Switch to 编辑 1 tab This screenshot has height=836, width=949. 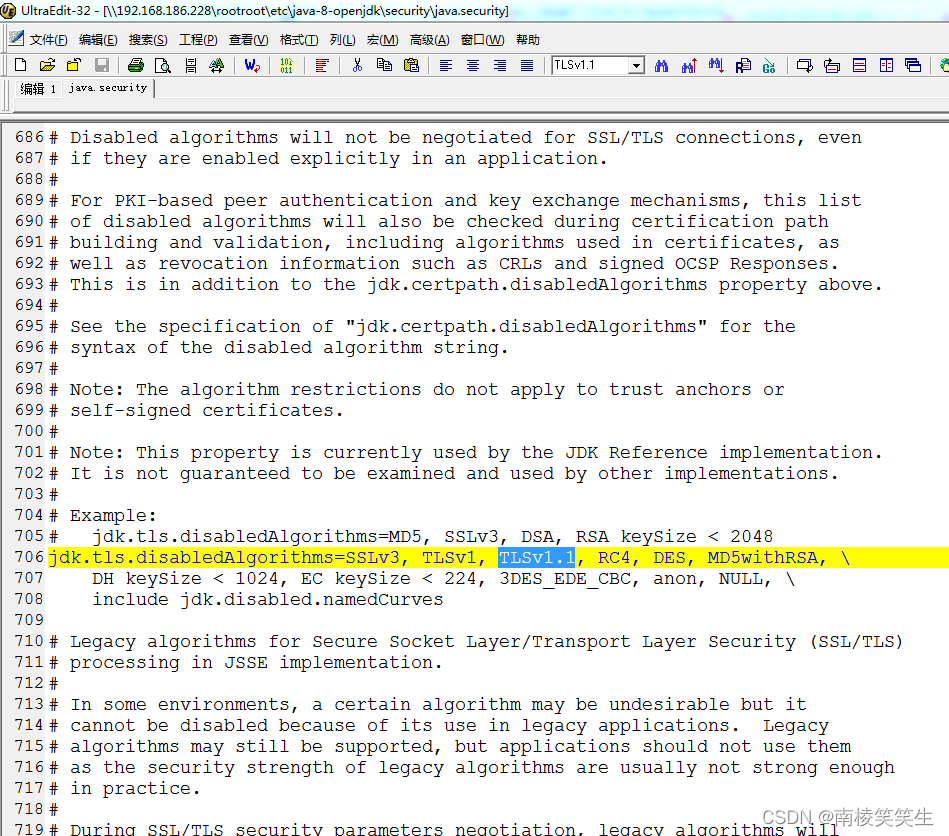pos(38,88)
